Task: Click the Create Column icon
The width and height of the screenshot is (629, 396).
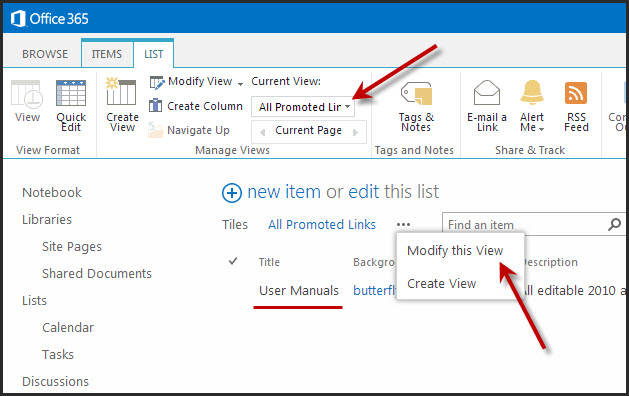Action: (x=156, y=106)
